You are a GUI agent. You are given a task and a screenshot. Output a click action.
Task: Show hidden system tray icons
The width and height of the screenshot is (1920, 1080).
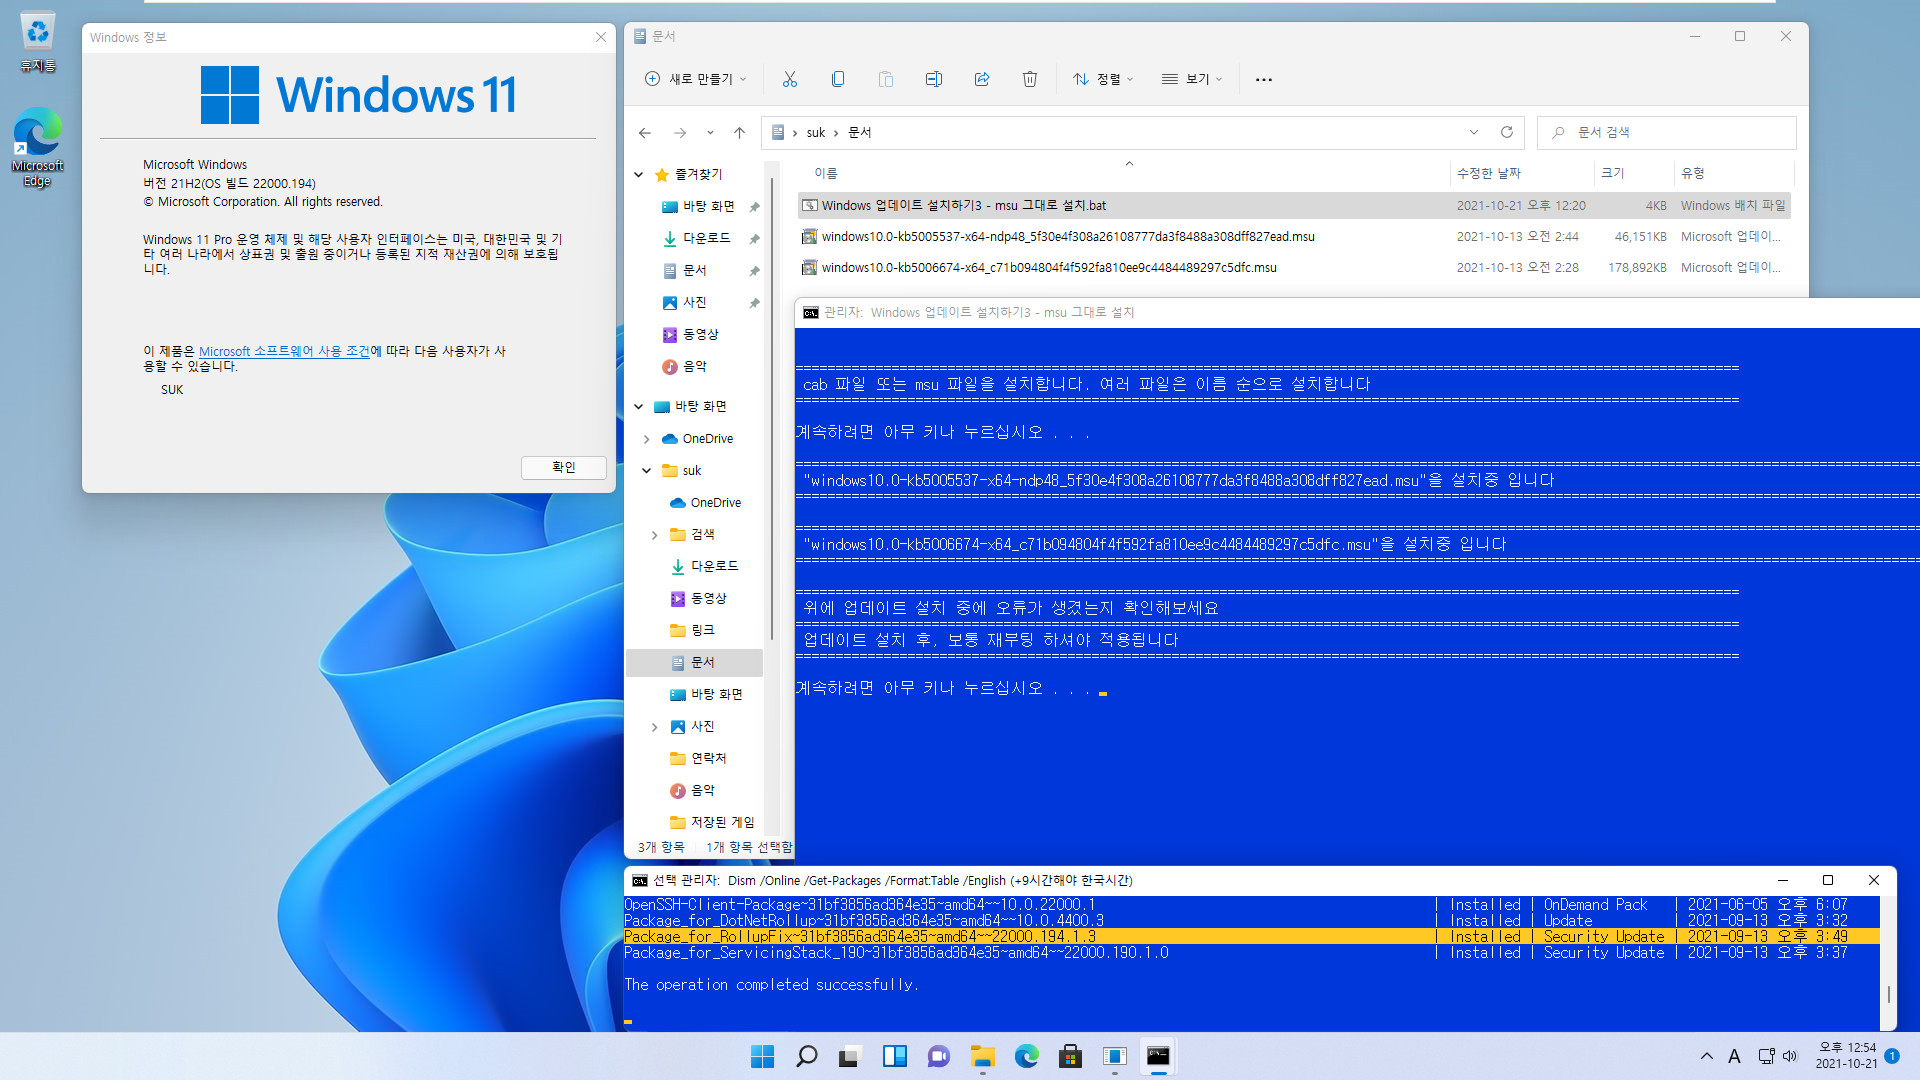point(1706,1056)
